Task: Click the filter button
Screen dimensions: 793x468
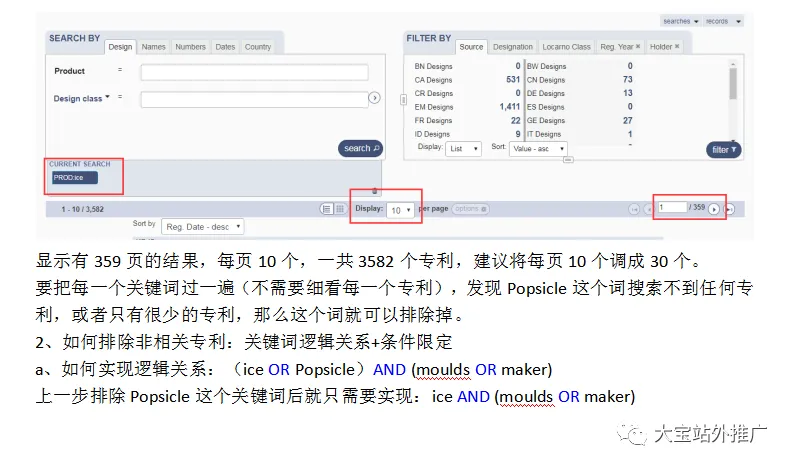Action: 723,150
